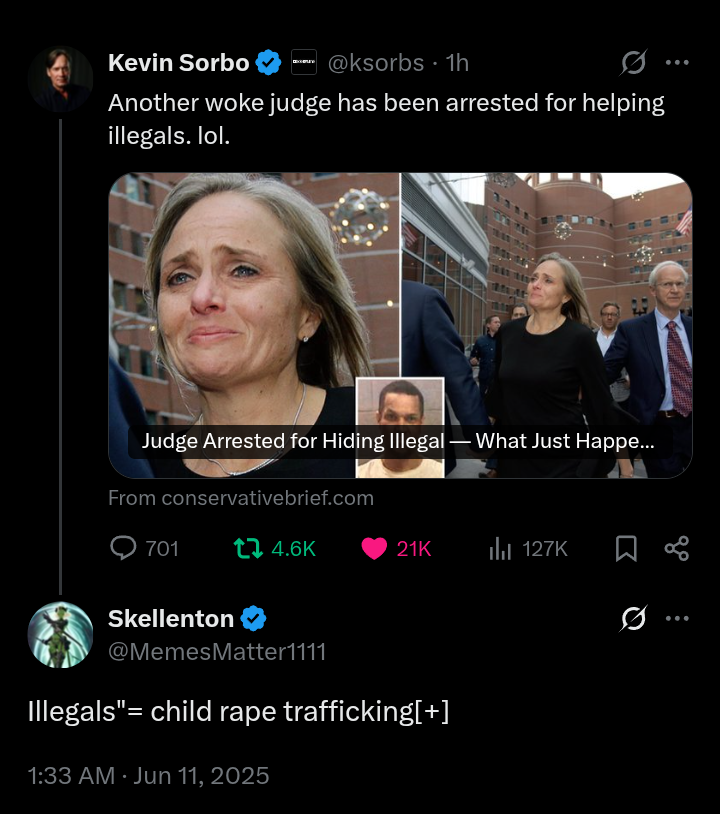The image size is (720, 814).
Task: Open the conservativebrief.com article card
Action: click(x=400, y=325)
